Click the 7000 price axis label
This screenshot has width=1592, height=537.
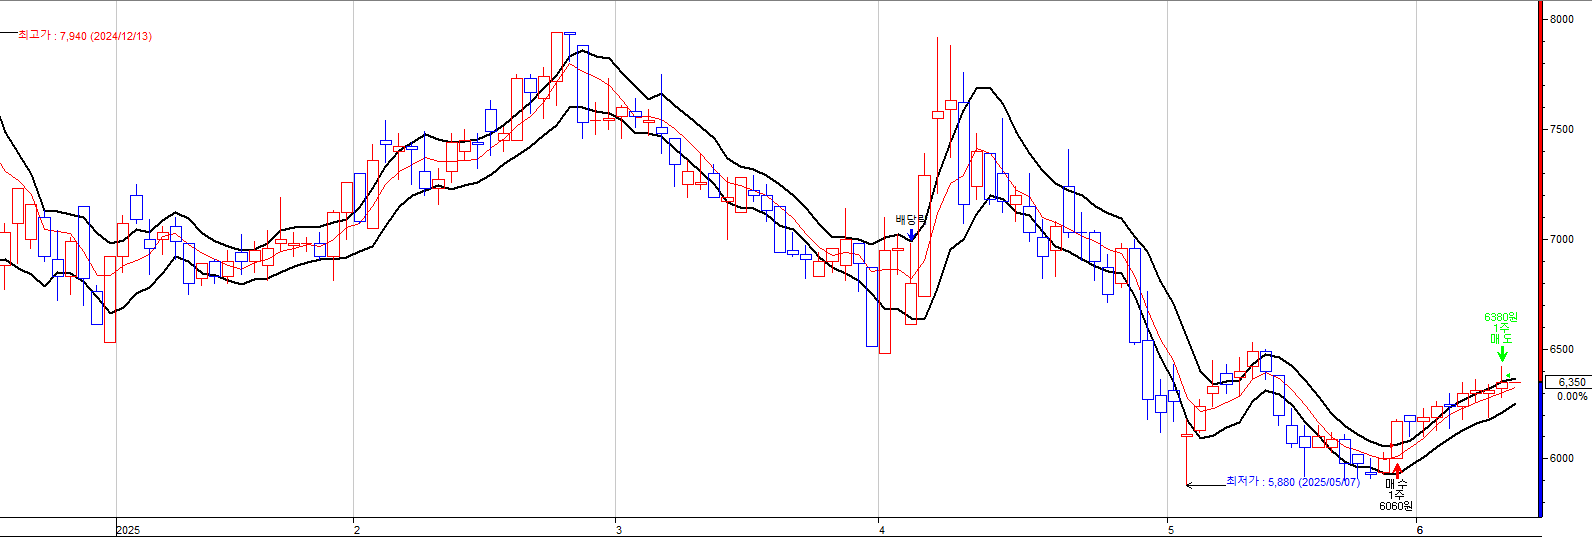point(1562,239)
